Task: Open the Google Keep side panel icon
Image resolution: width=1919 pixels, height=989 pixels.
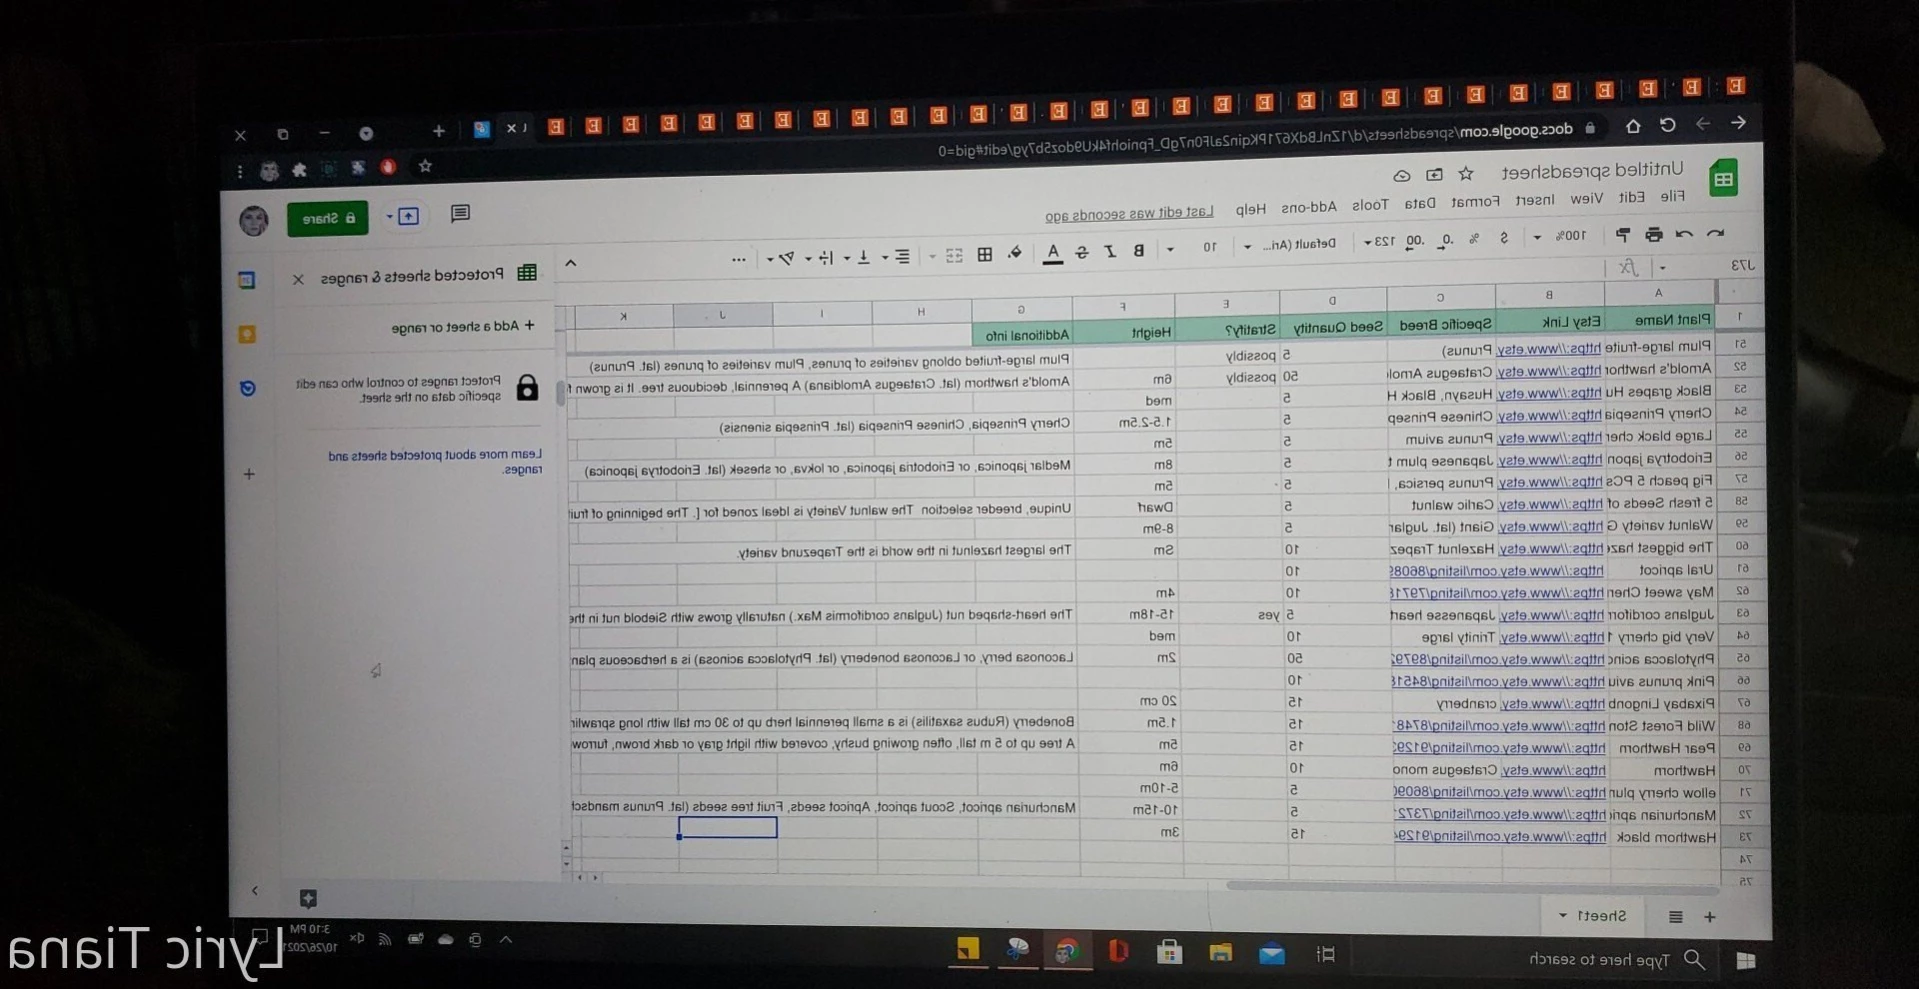Action: point(247,334)
